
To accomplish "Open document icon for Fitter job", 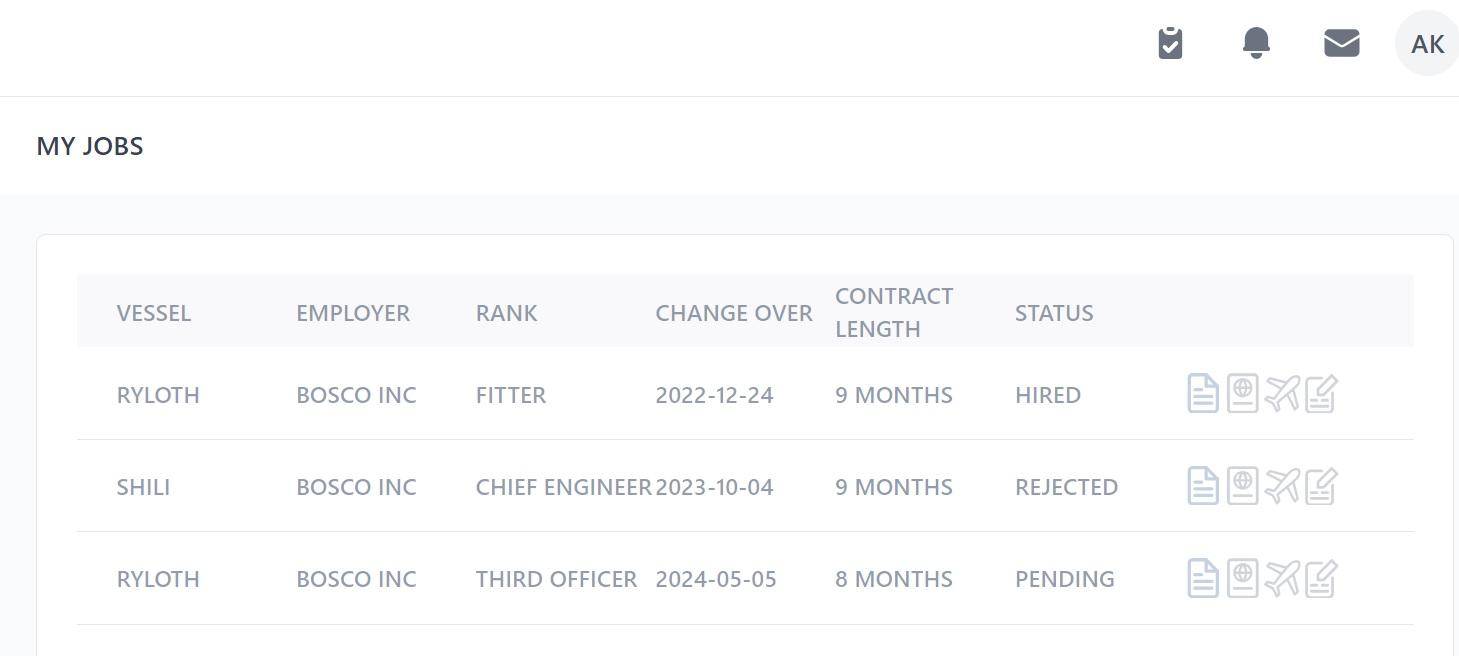I will [x=1202, y=394].
